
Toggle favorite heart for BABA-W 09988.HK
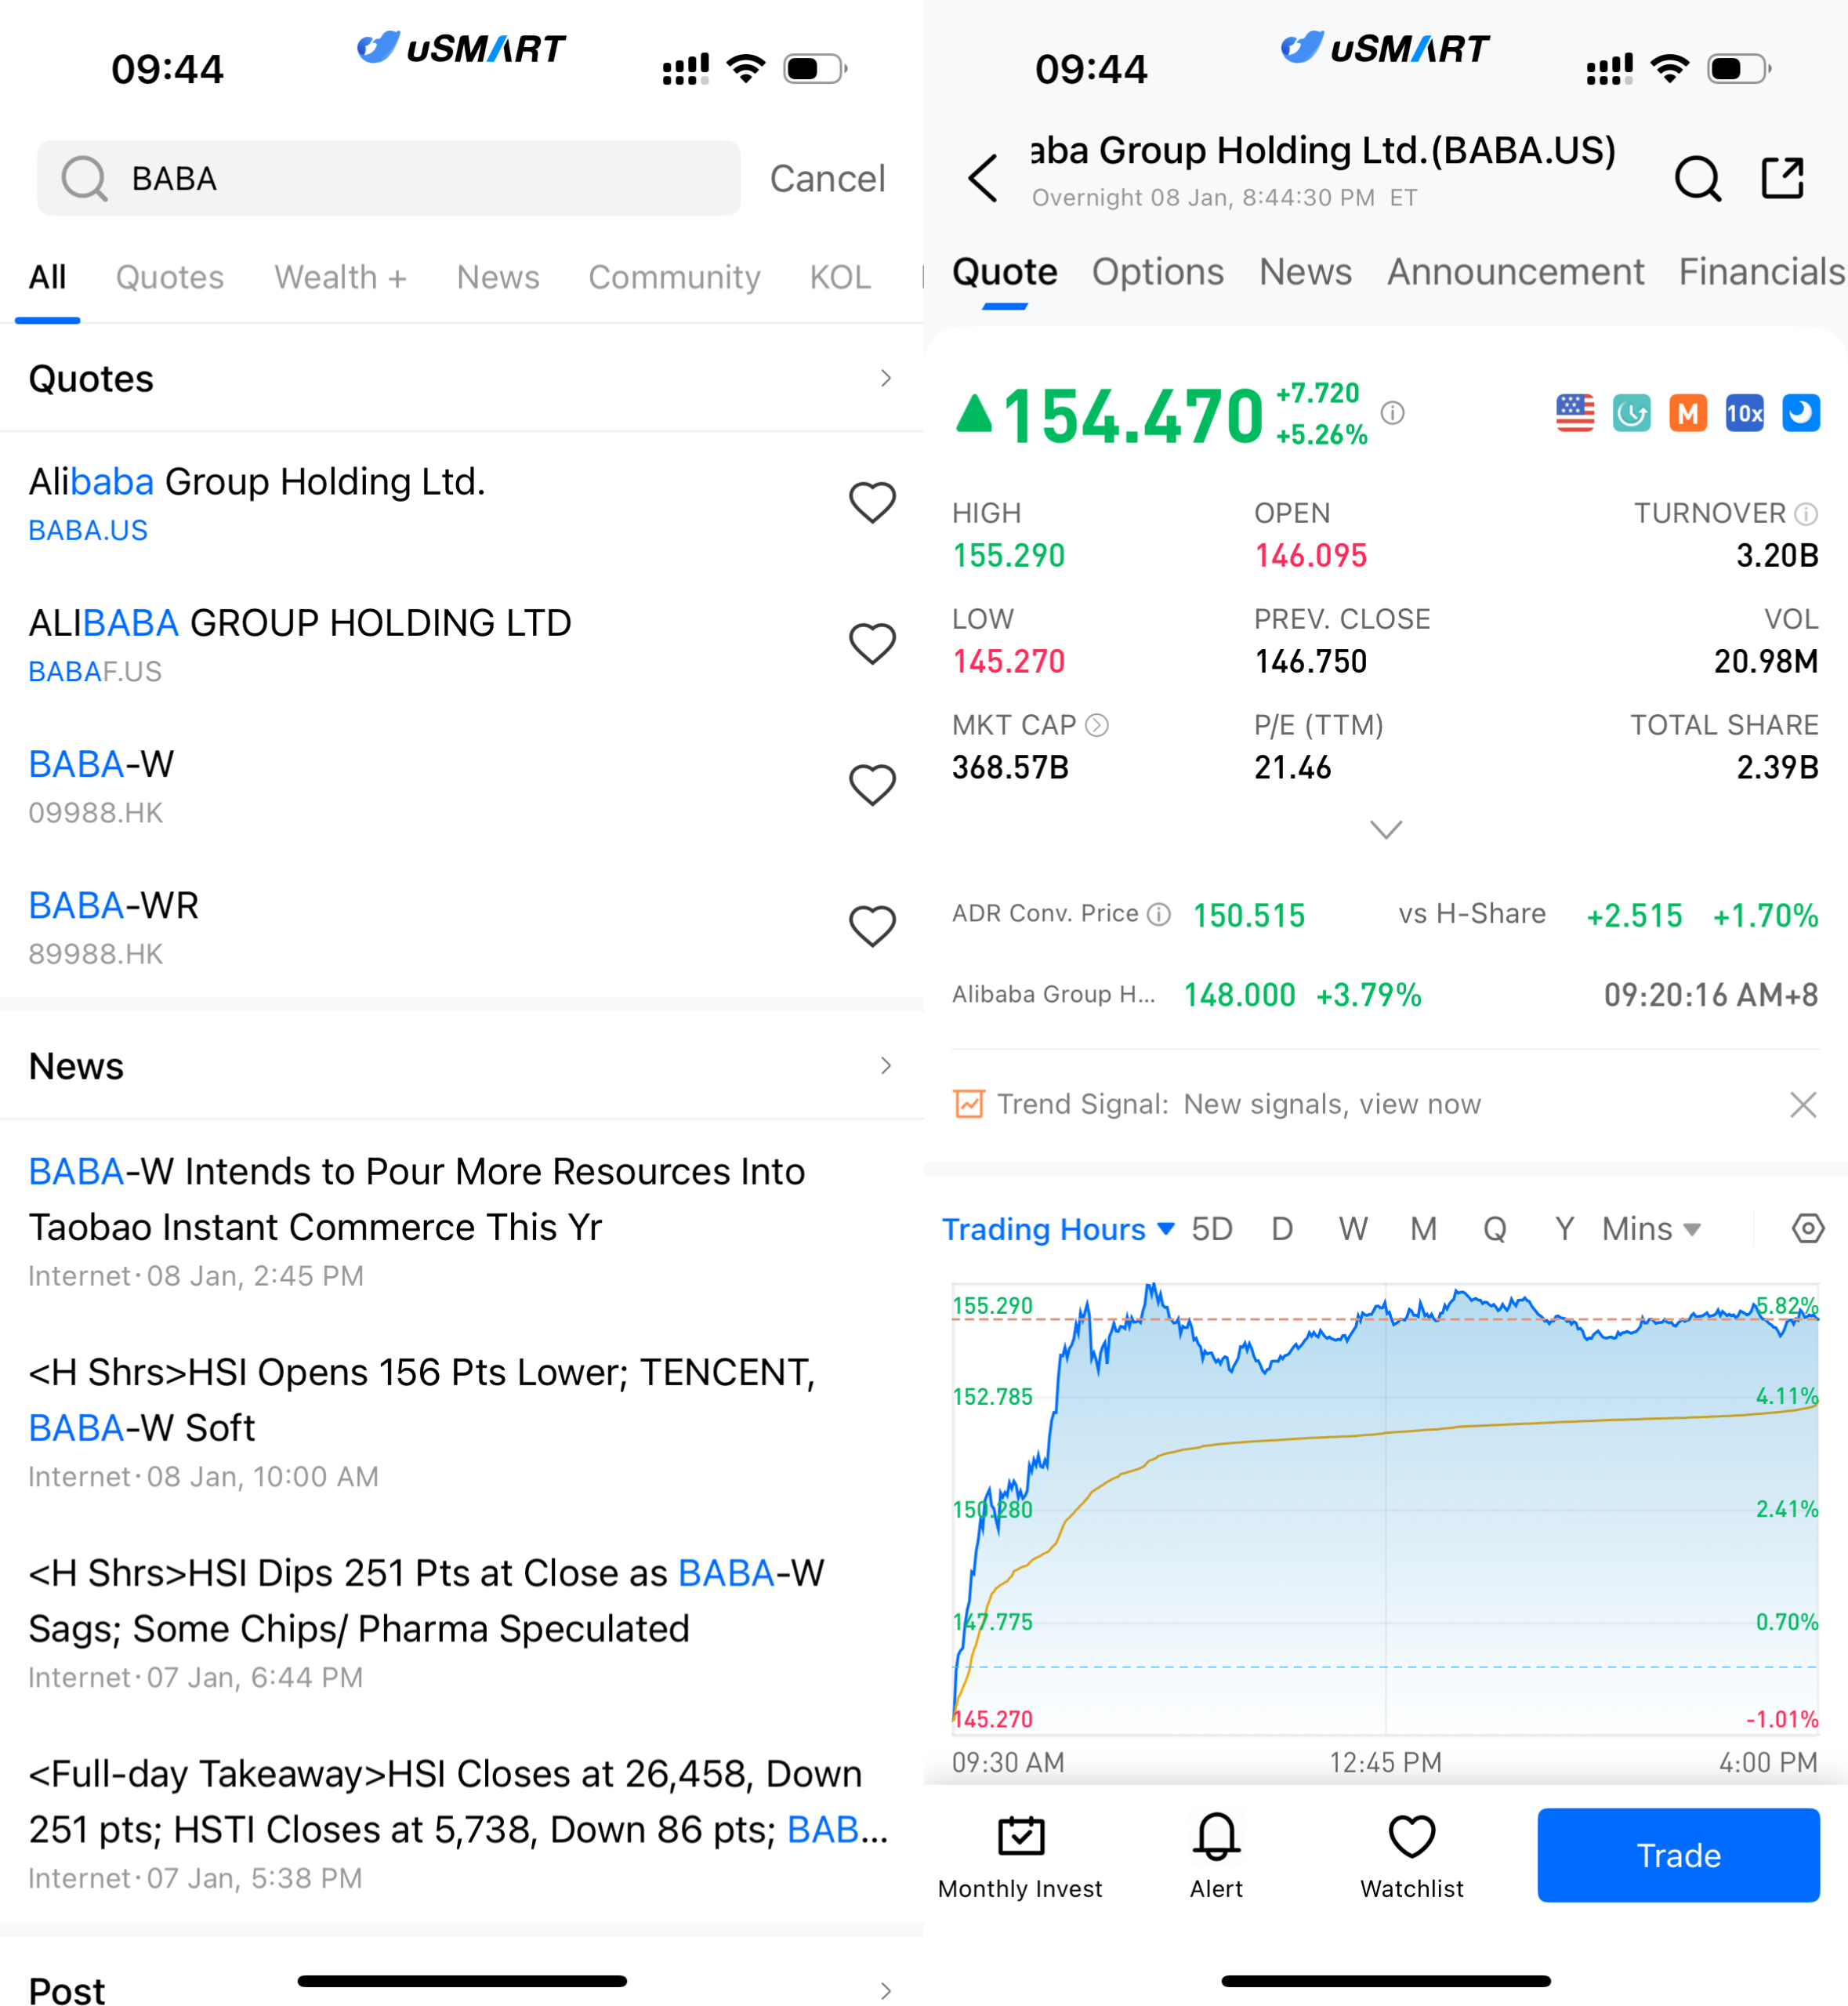871,785
